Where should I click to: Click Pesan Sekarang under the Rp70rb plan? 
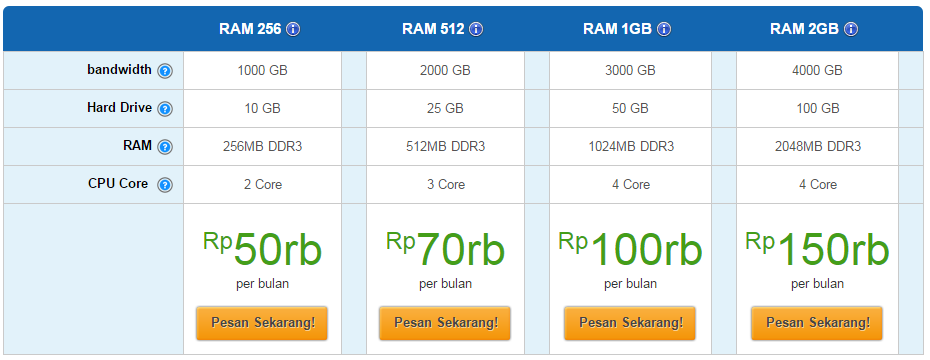point(445,323)
